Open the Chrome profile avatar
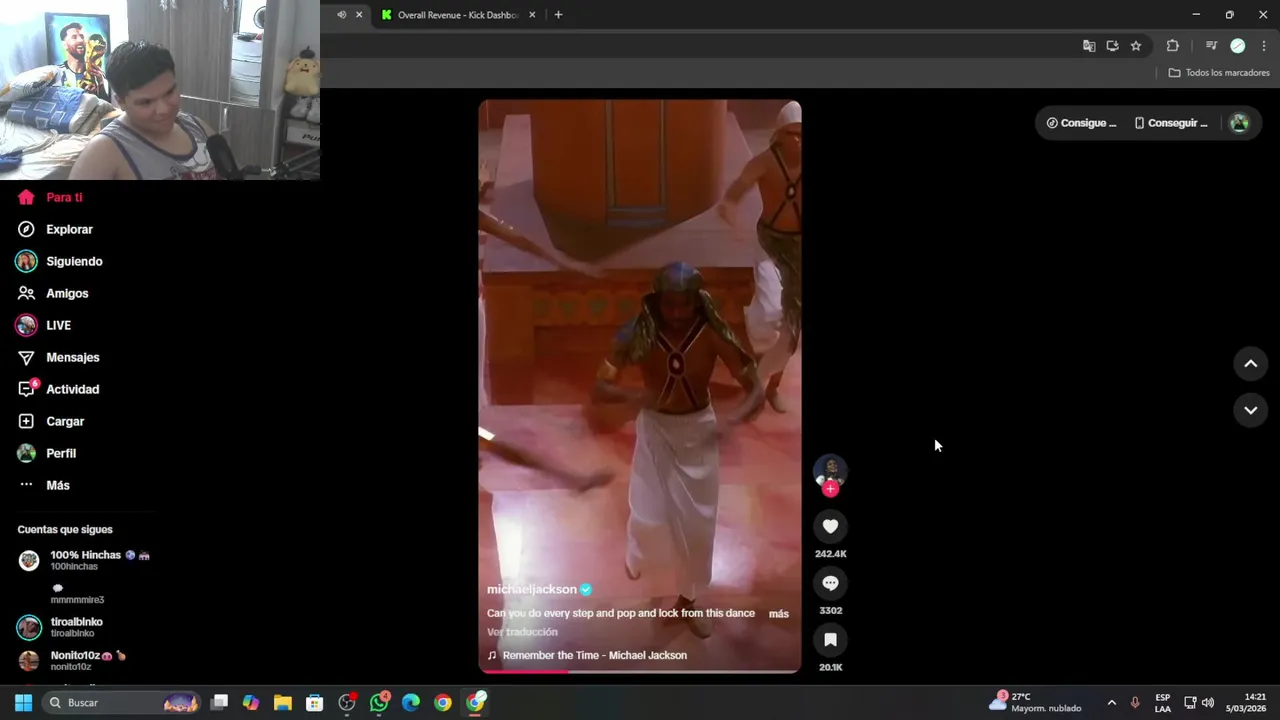1280x720 pixels. (x=1238, y=46)
